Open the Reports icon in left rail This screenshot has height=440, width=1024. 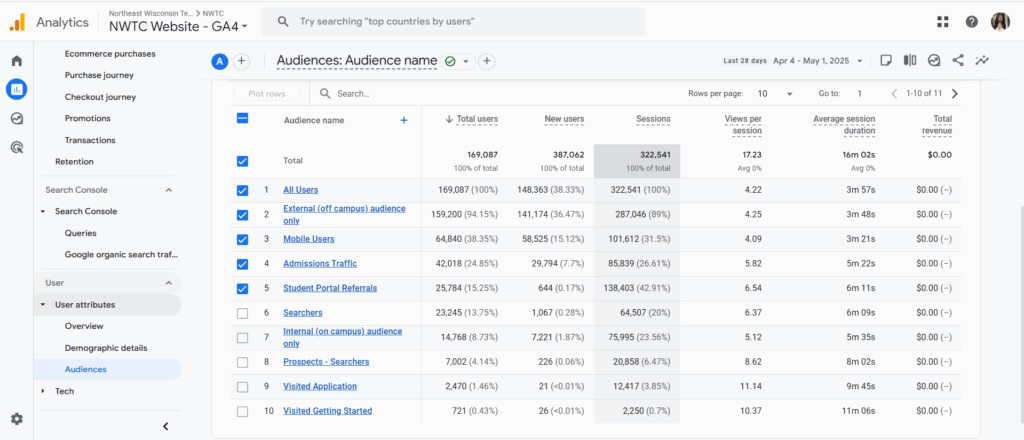click(x=17, y=89)
